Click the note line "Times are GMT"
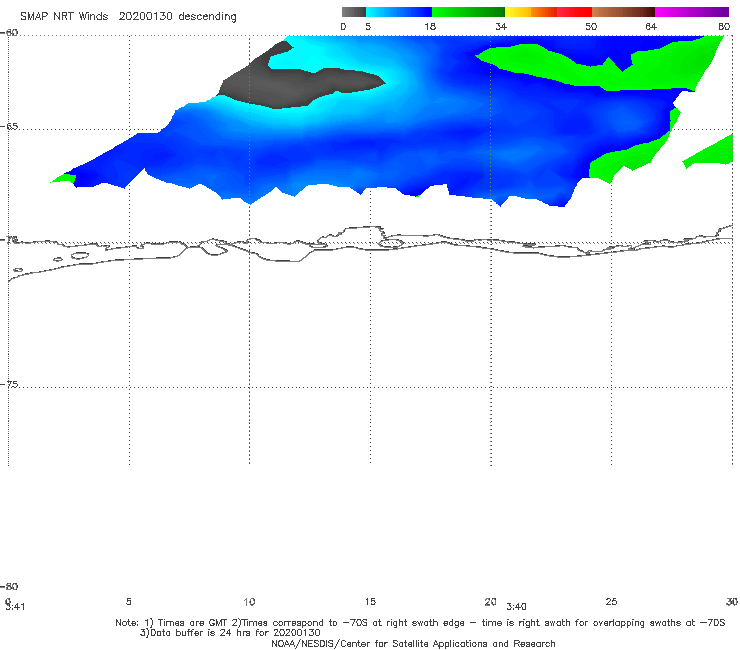 tap(192, 623)
